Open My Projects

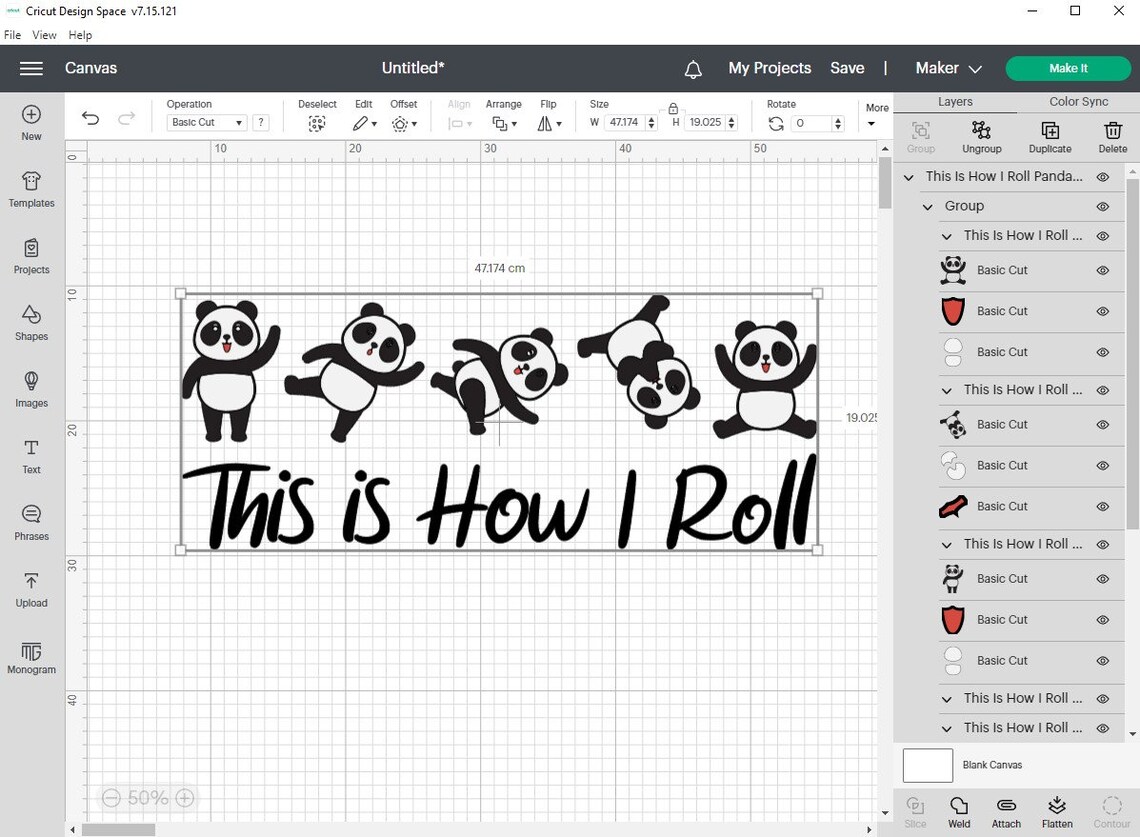769,68
